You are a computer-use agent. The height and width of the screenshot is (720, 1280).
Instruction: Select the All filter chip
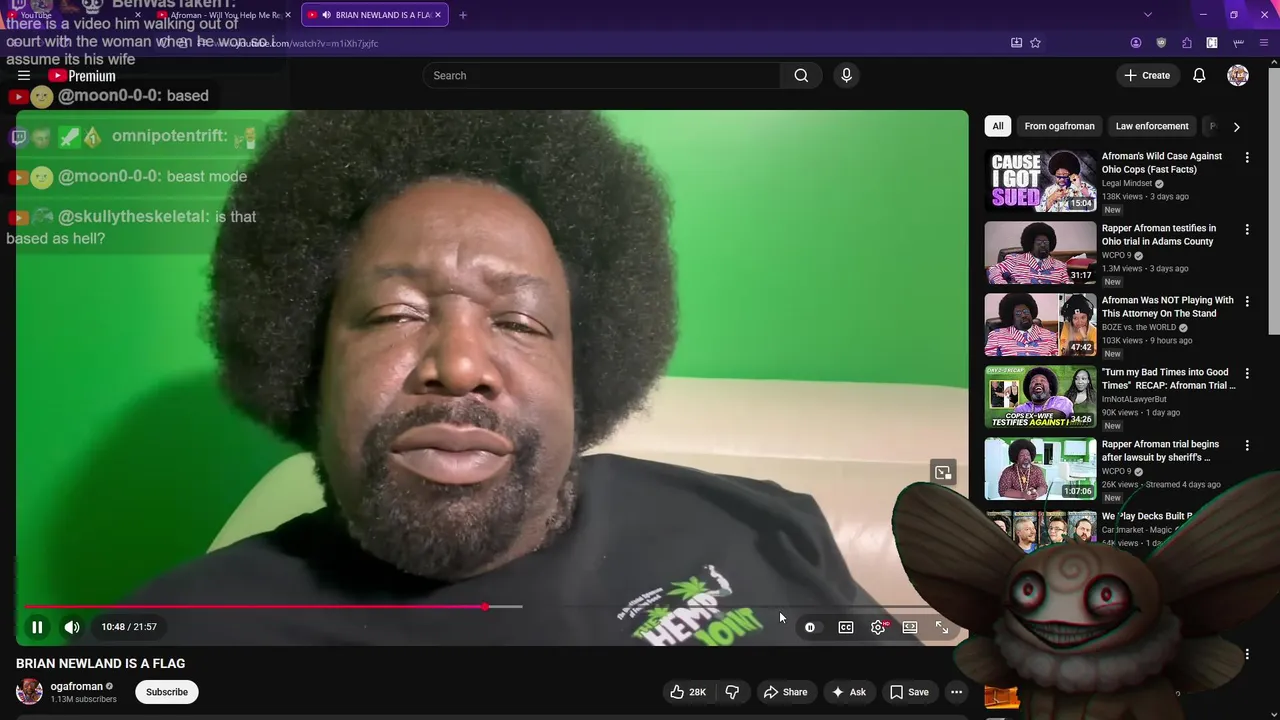click(x=997, y=126)
